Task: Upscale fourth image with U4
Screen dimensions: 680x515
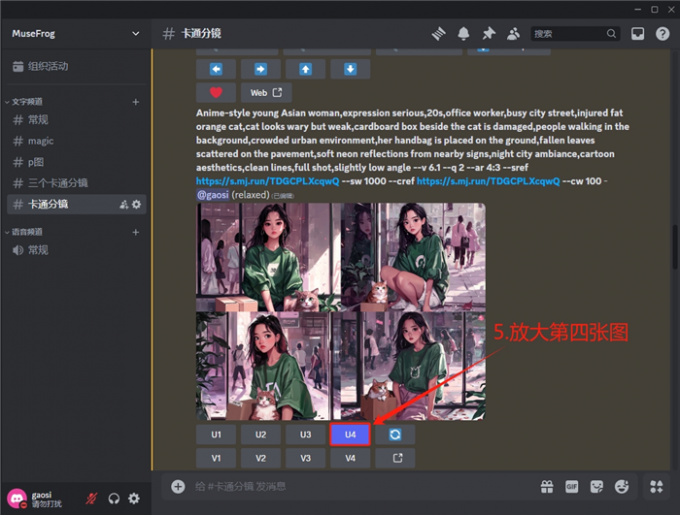Action: click(350, 434)
